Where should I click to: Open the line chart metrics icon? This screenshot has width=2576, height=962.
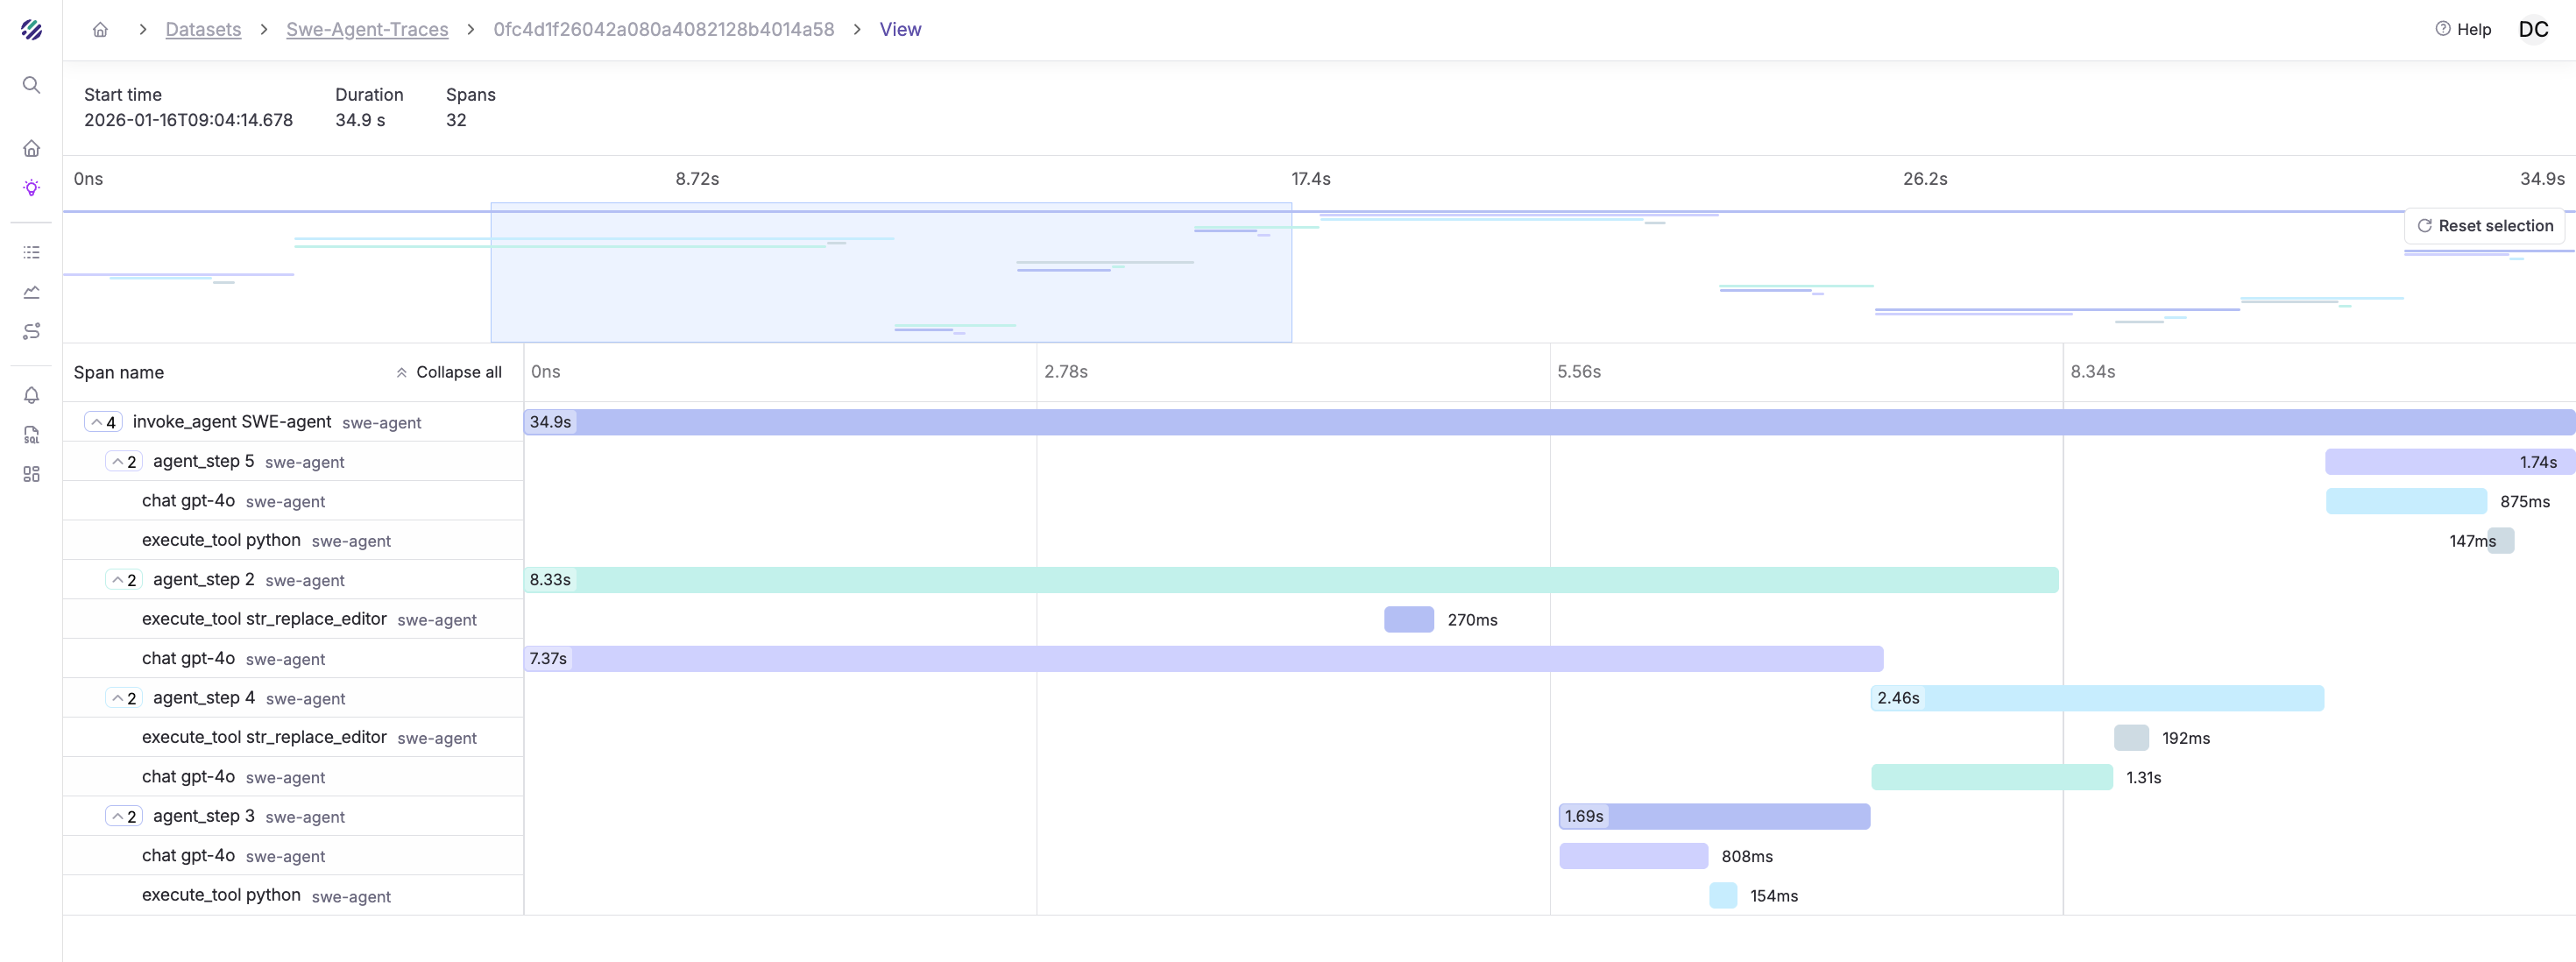point(31,292)
